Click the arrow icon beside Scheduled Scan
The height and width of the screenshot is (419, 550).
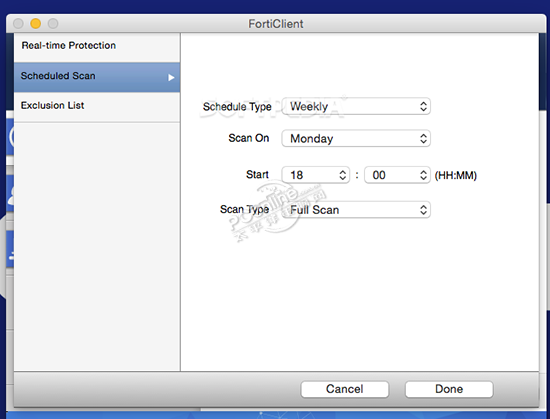tap(171, 77)
